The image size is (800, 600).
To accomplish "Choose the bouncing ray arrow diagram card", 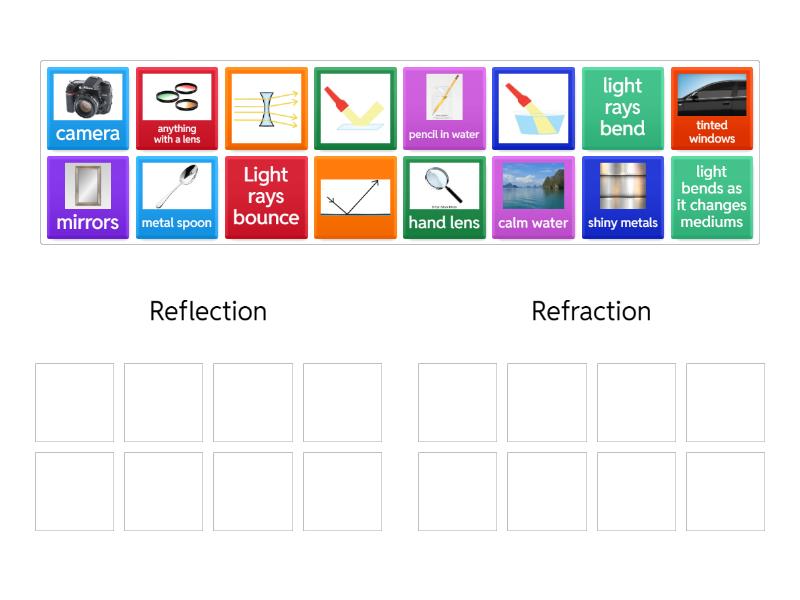I will point(355,197).
